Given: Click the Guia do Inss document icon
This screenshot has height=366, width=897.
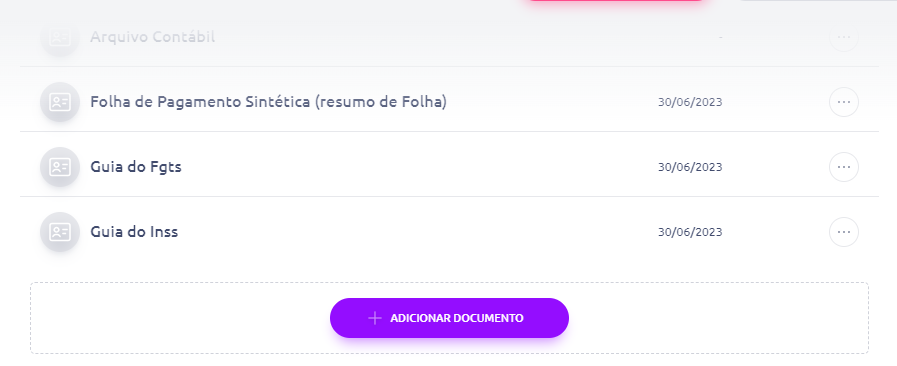Looking at the screenshot, I should pos(59,232).
